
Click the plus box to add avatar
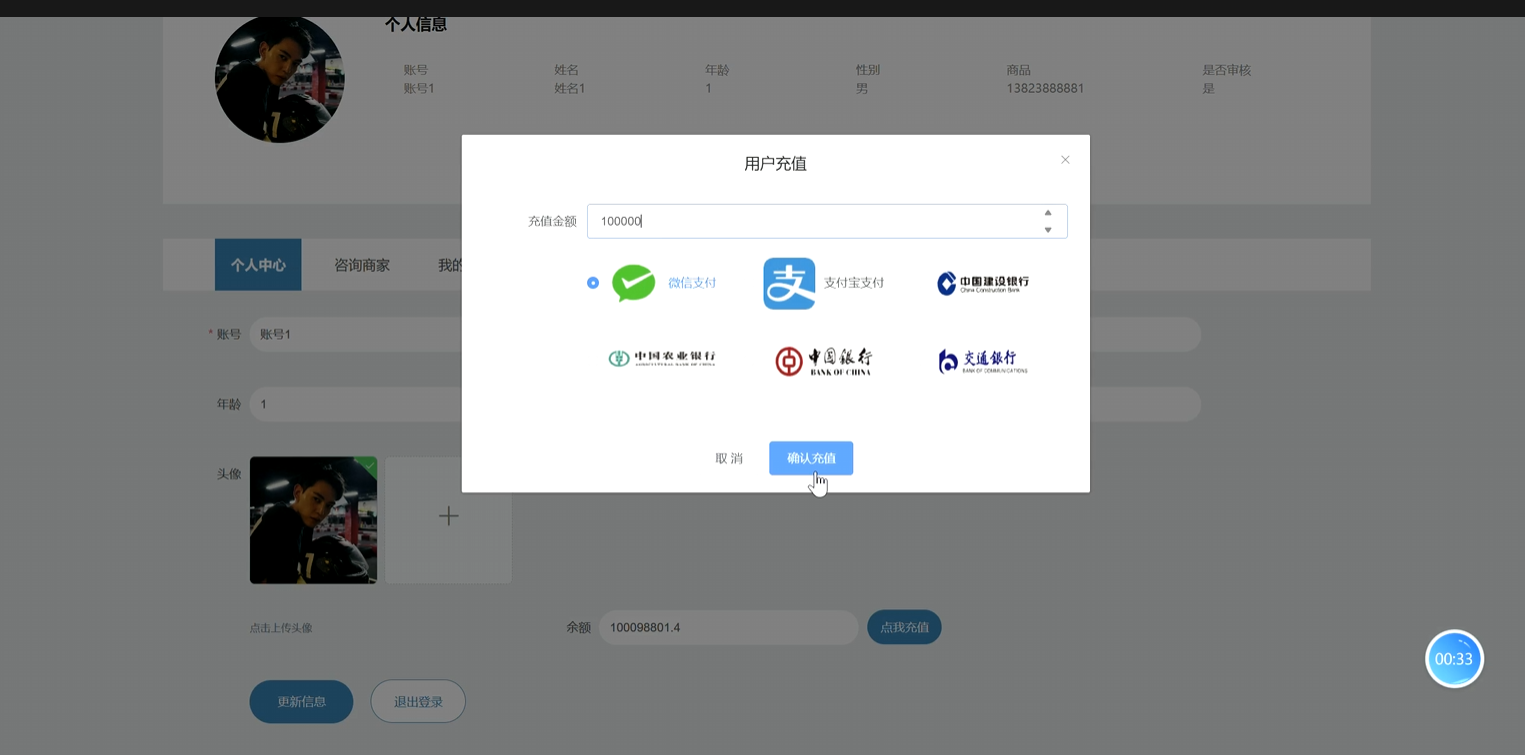coord(449,520)
